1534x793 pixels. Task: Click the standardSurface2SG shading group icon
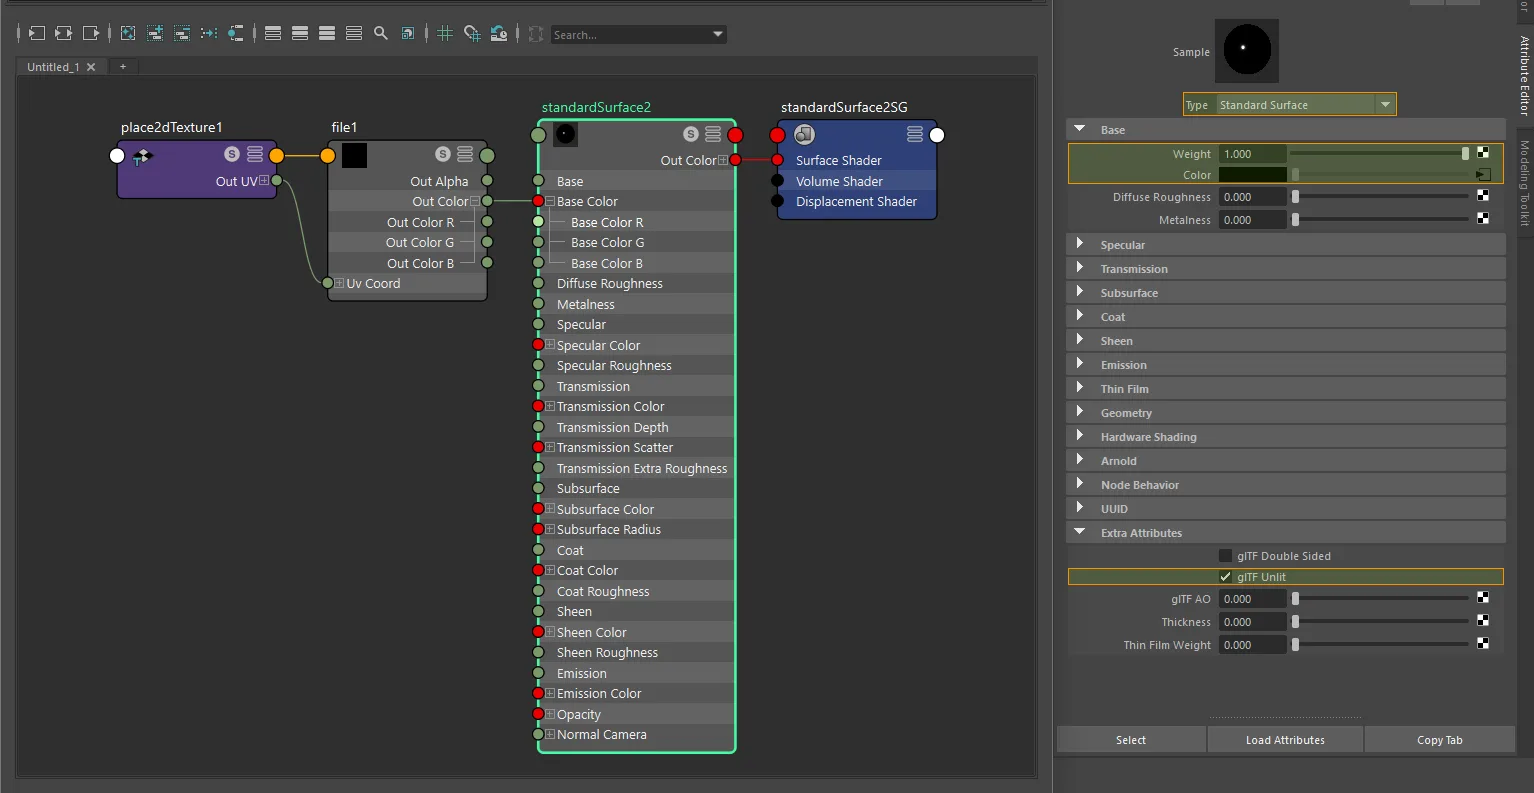point(804,134)
